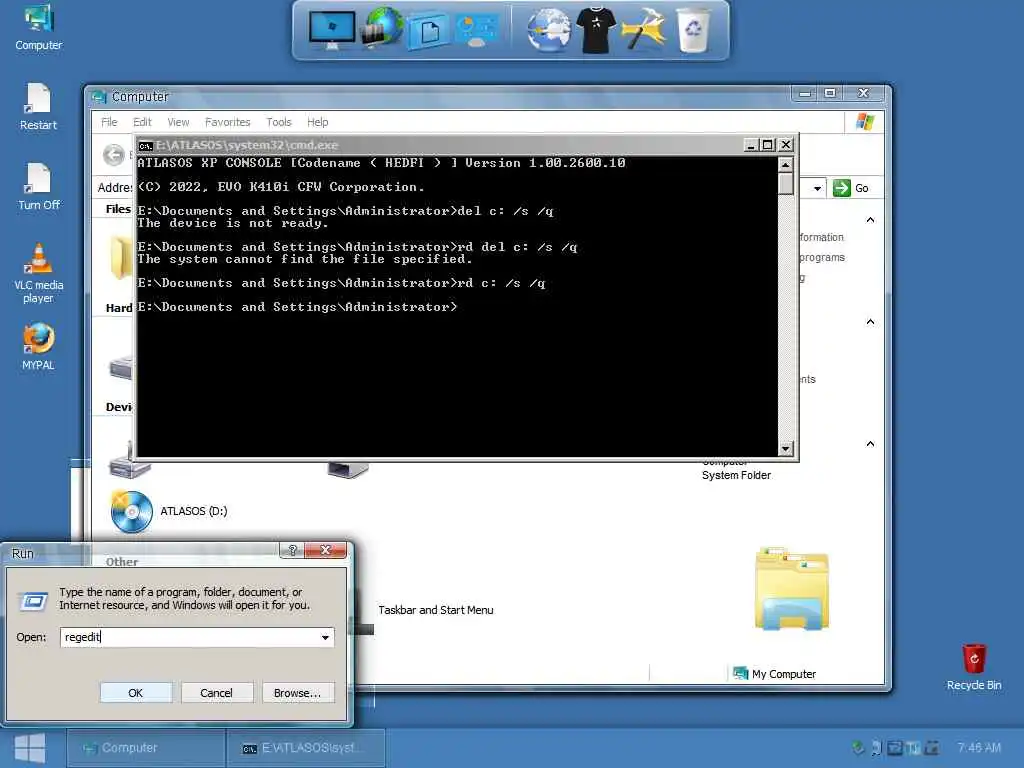Close the Run dialog
Screen dimensions: 1024x768
click(325, 551)
